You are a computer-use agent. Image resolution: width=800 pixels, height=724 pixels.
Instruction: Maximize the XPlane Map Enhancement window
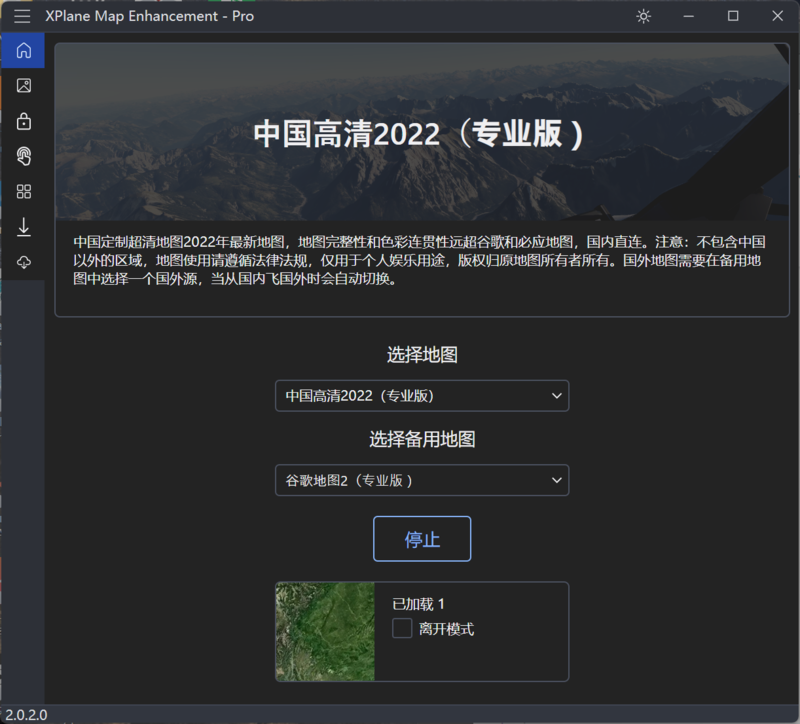(x=733, y=16)
